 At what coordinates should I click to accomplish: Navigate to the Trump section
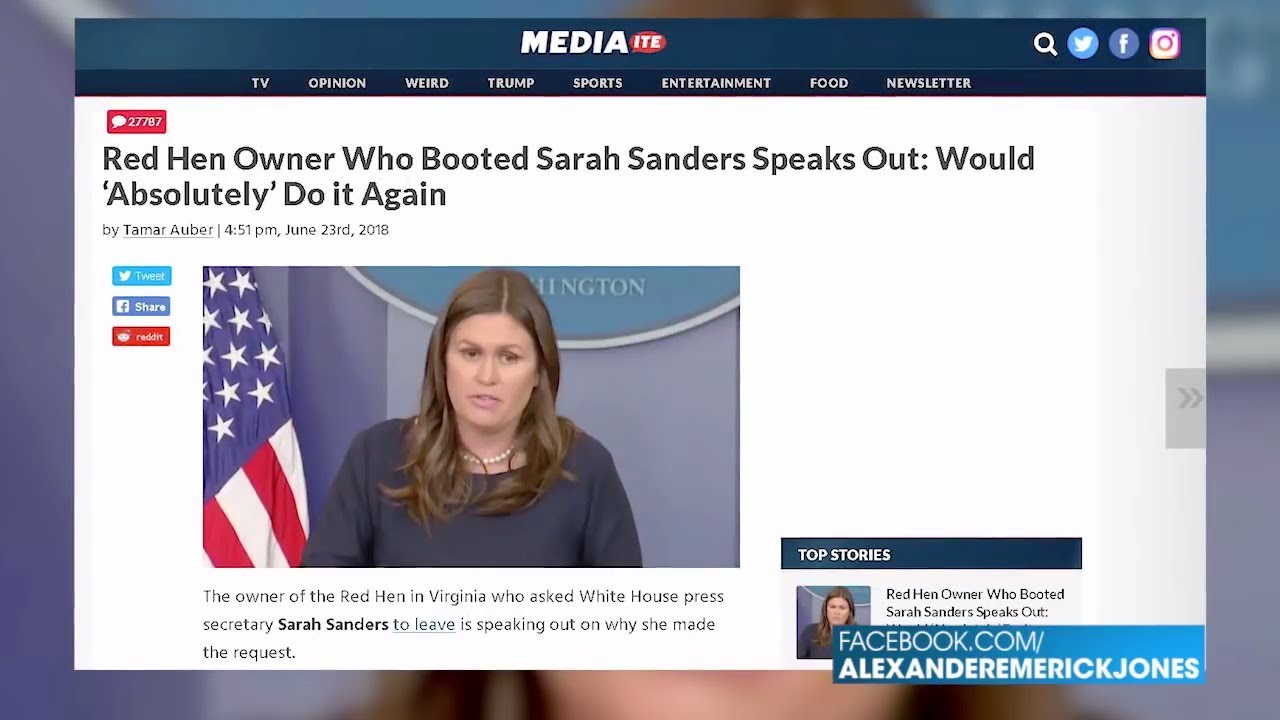[x=511, y=83]
